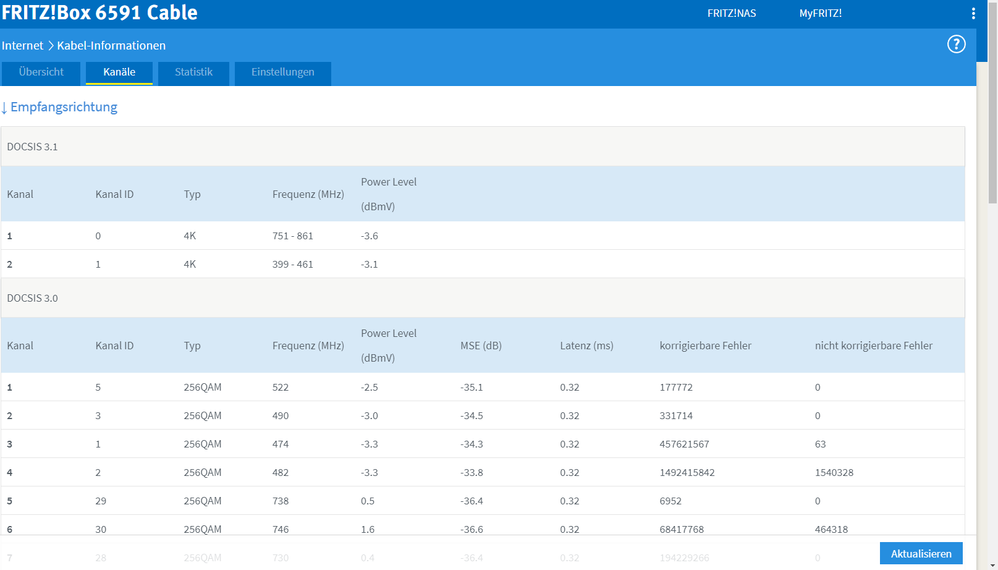Select the DOCSIS 3.0 row with frequency 482

point(280,473)
